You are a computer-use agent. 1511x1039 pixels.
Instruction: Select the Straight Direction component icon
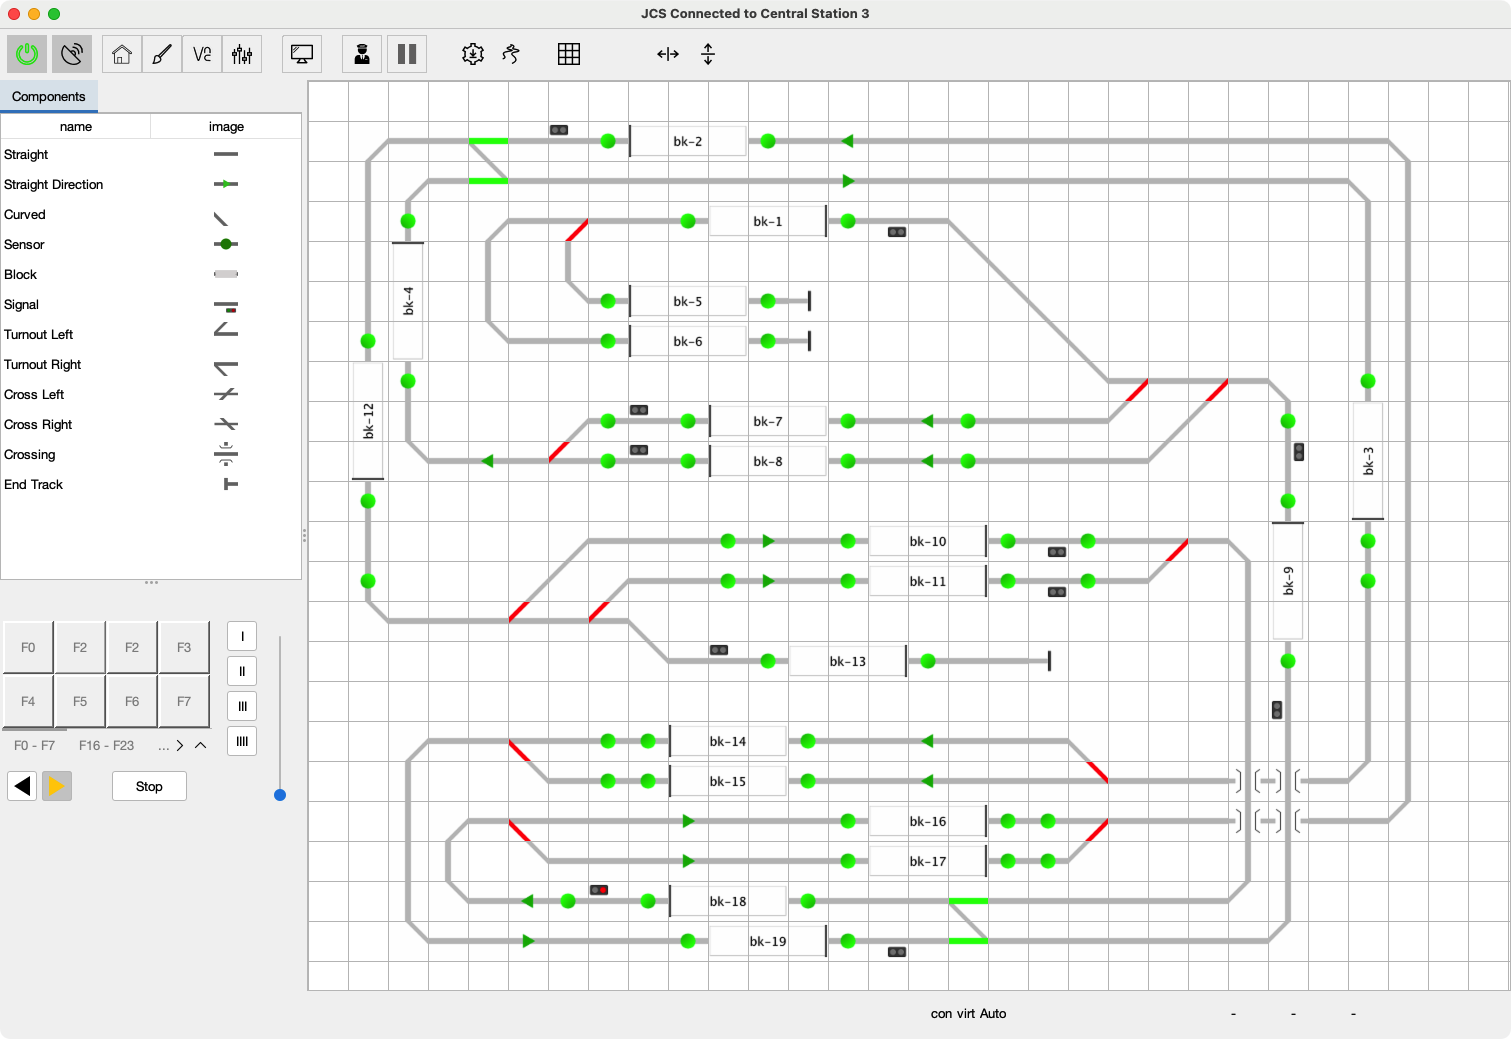226,184
